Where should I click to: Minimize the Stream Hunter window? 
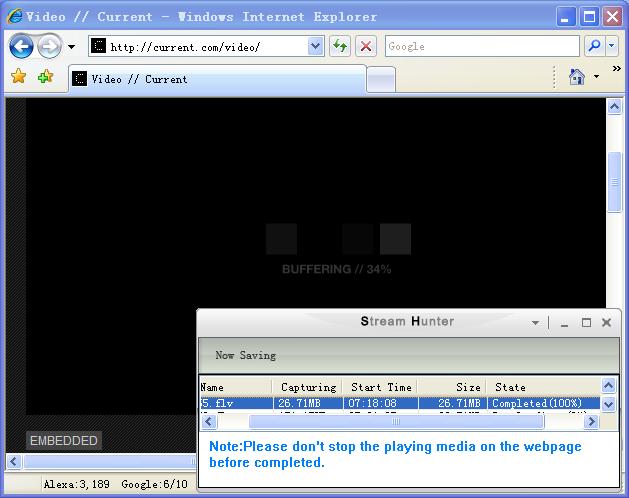(x=564, y=323)
